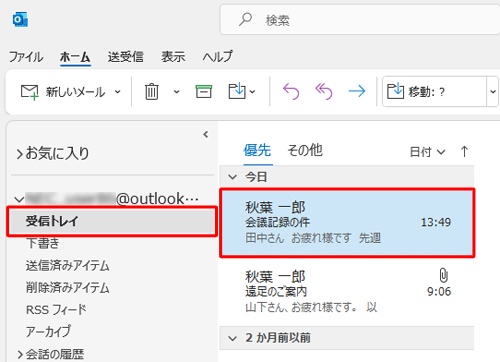
Task: Open the 遠足のご案内 email
Action: click(x=347, y=292)
